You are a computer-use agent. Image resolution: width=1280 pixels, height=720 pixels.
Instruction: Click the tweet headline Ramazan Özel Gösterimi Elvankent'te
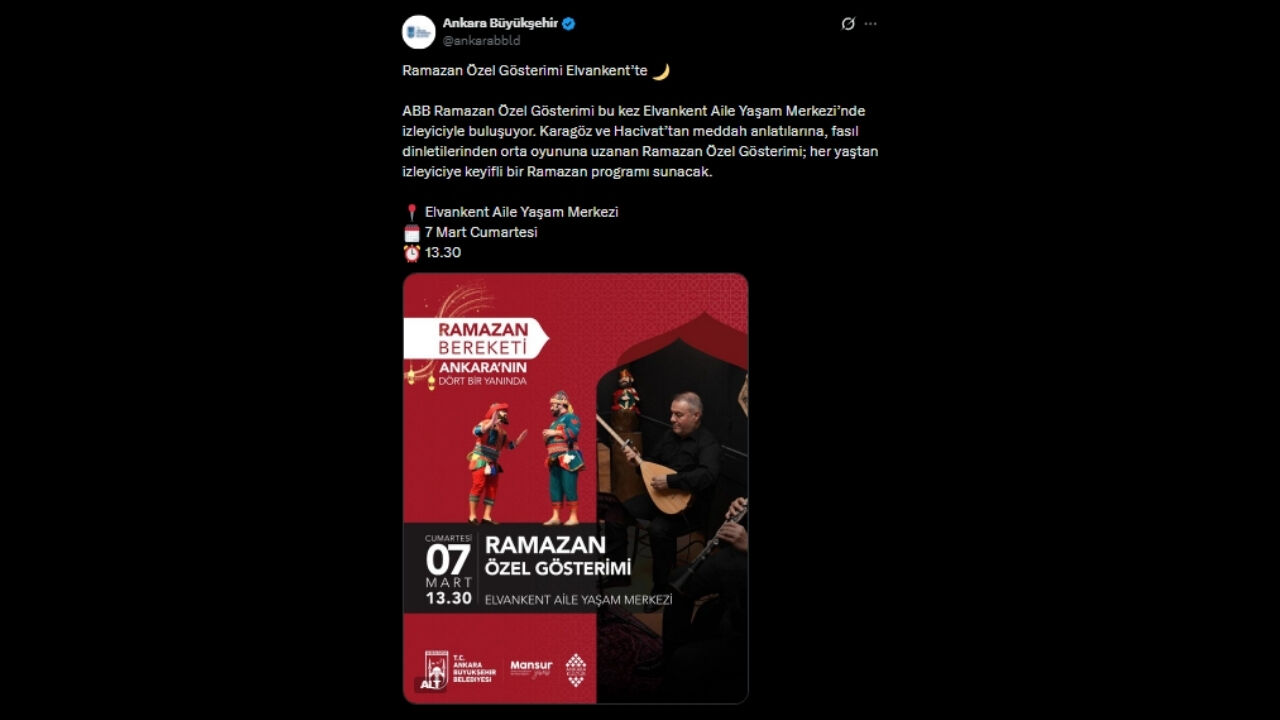coord(525,71)
